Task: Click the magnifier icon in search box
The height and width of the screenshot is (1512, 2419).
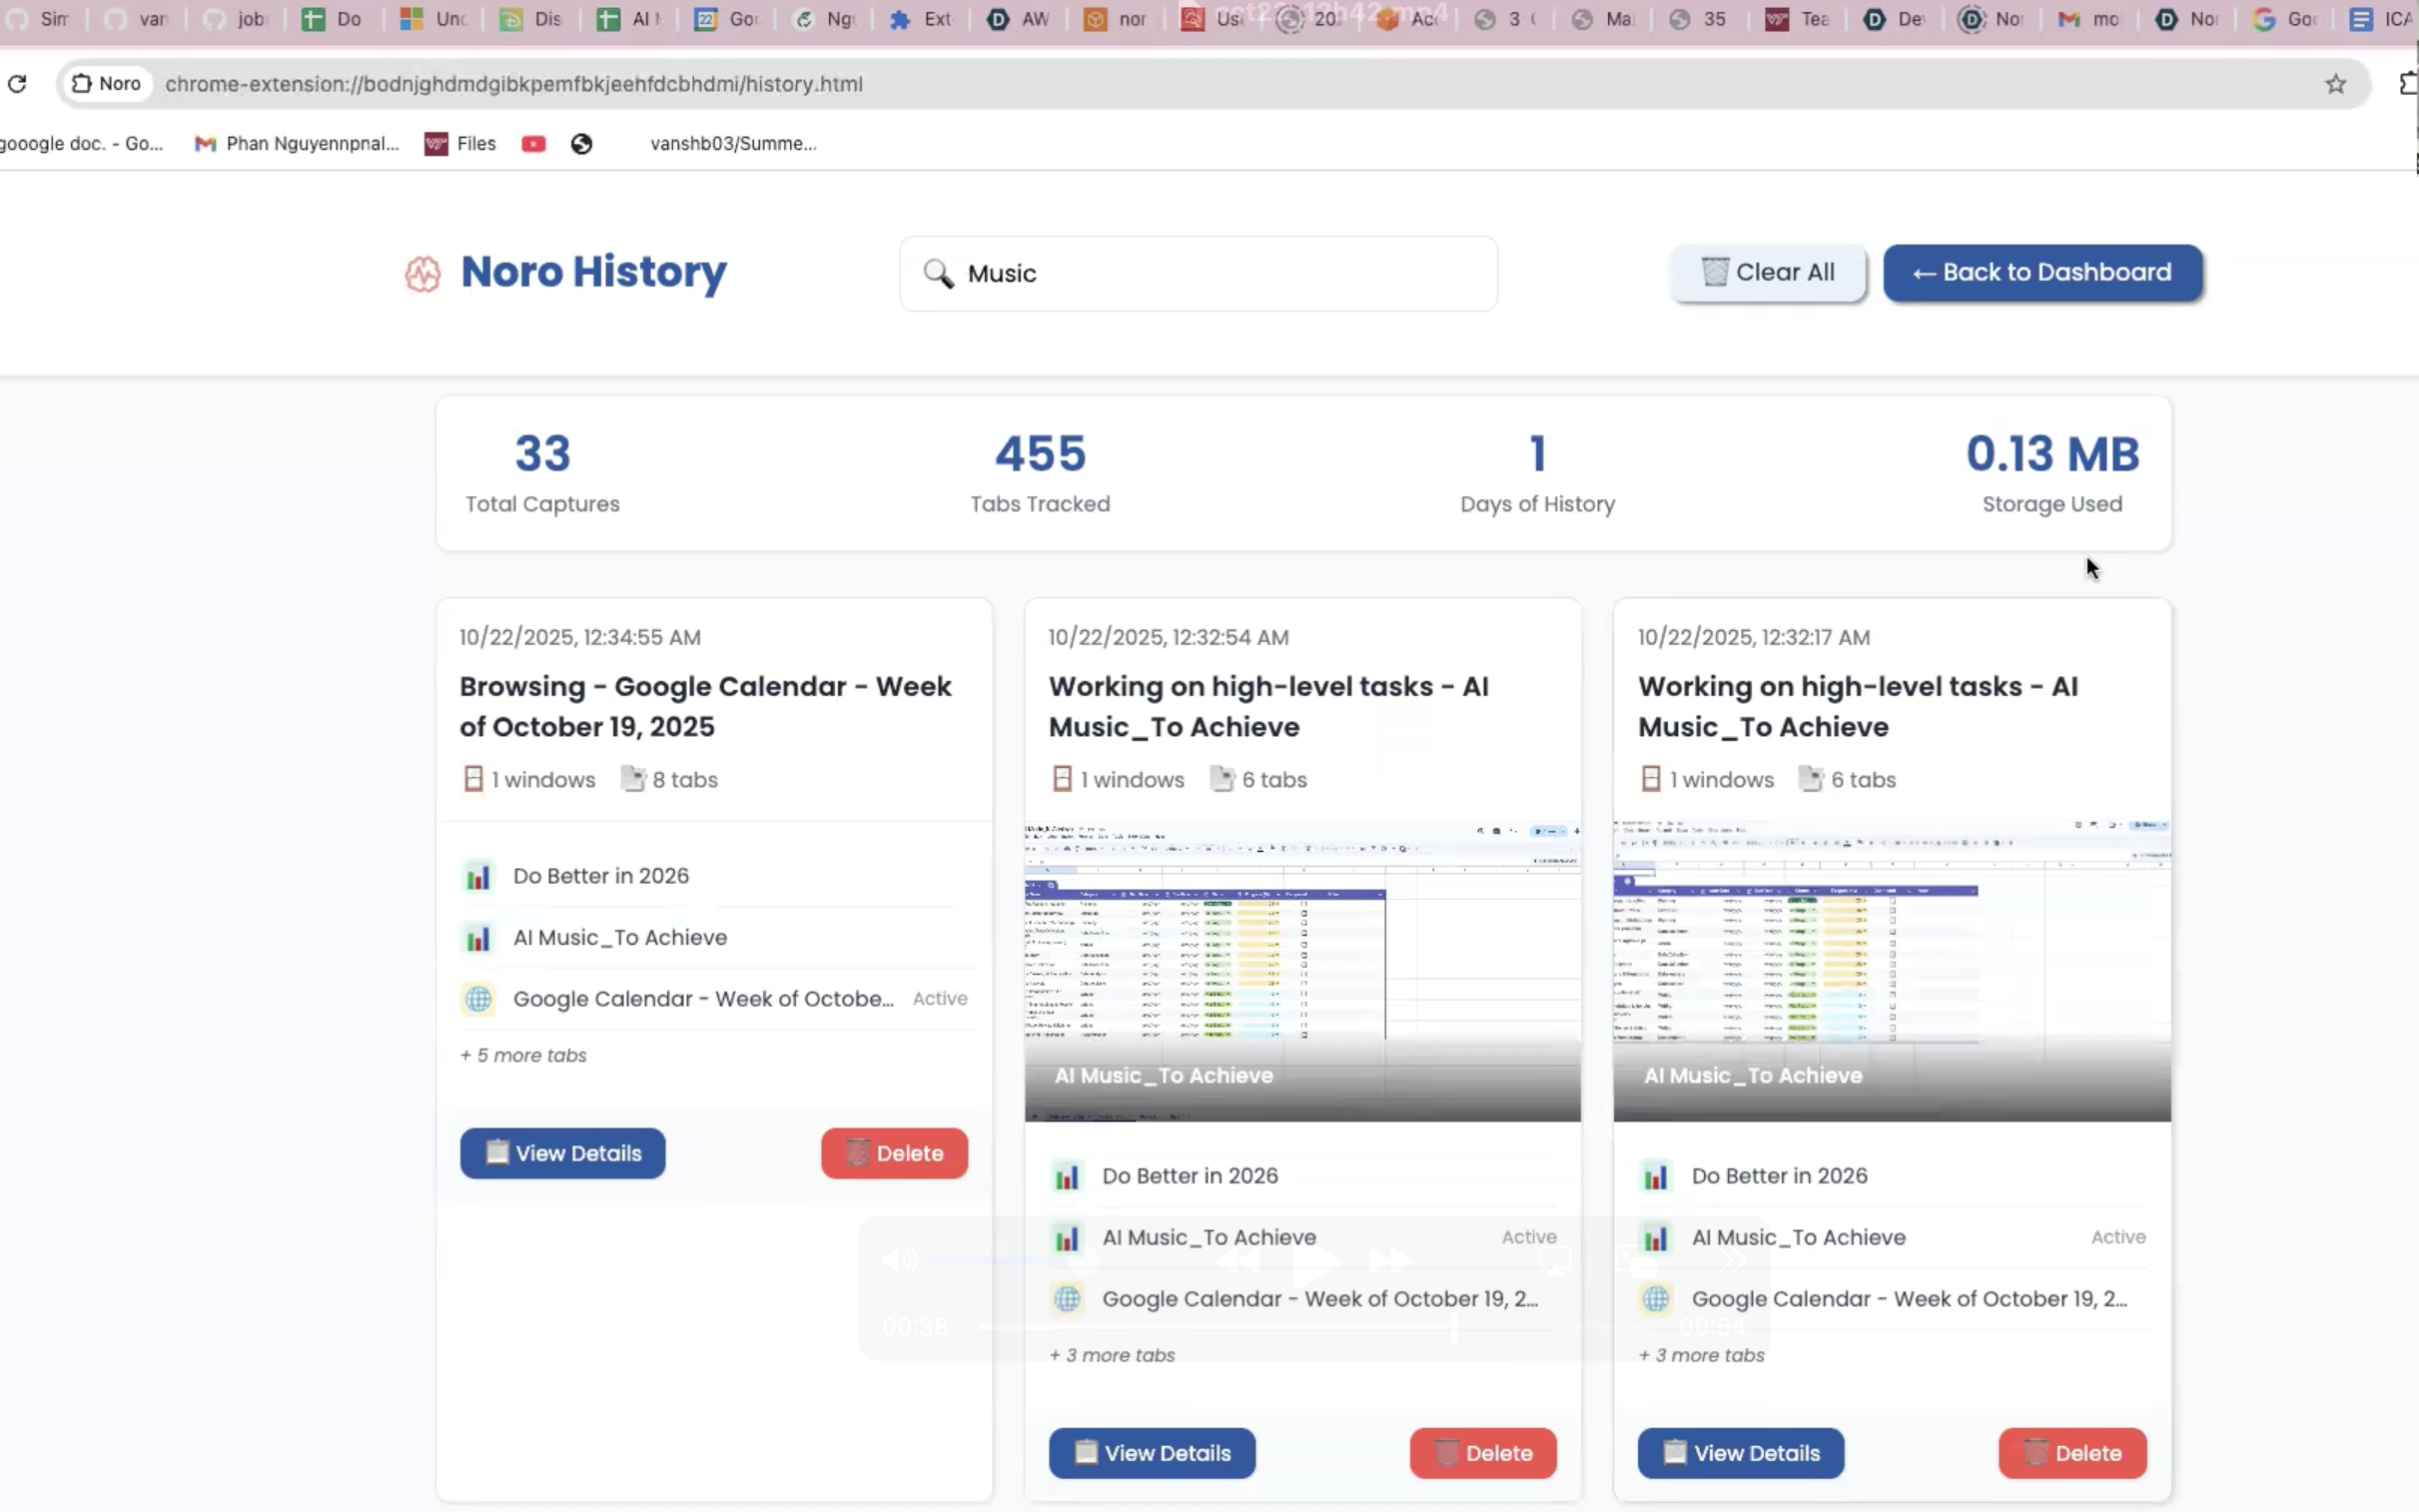Action: coord(938,273)
